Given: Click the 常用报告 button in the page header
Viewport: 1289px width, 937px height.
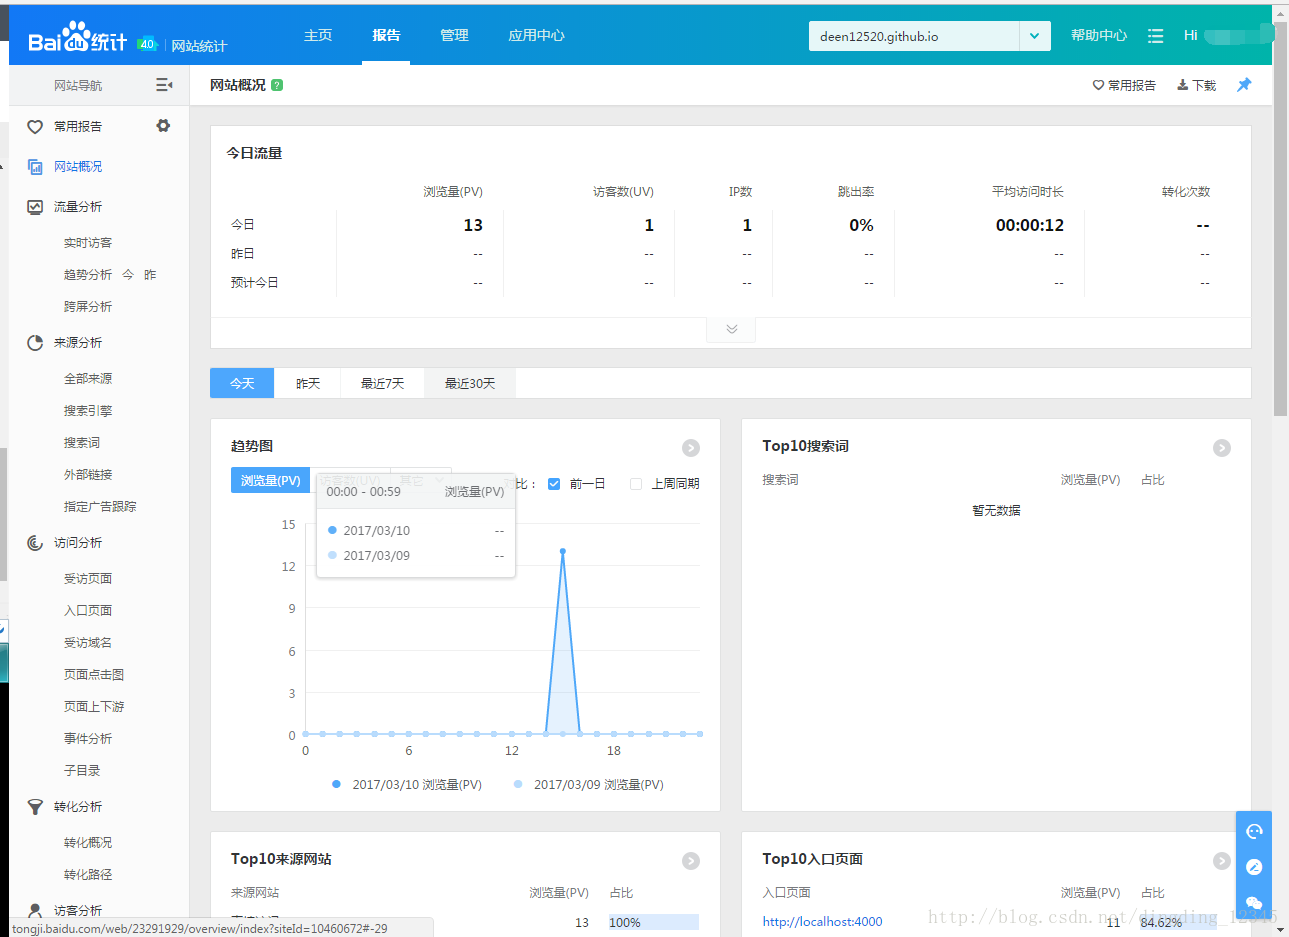Looking at the screenshot, I should click(1124, 85).
